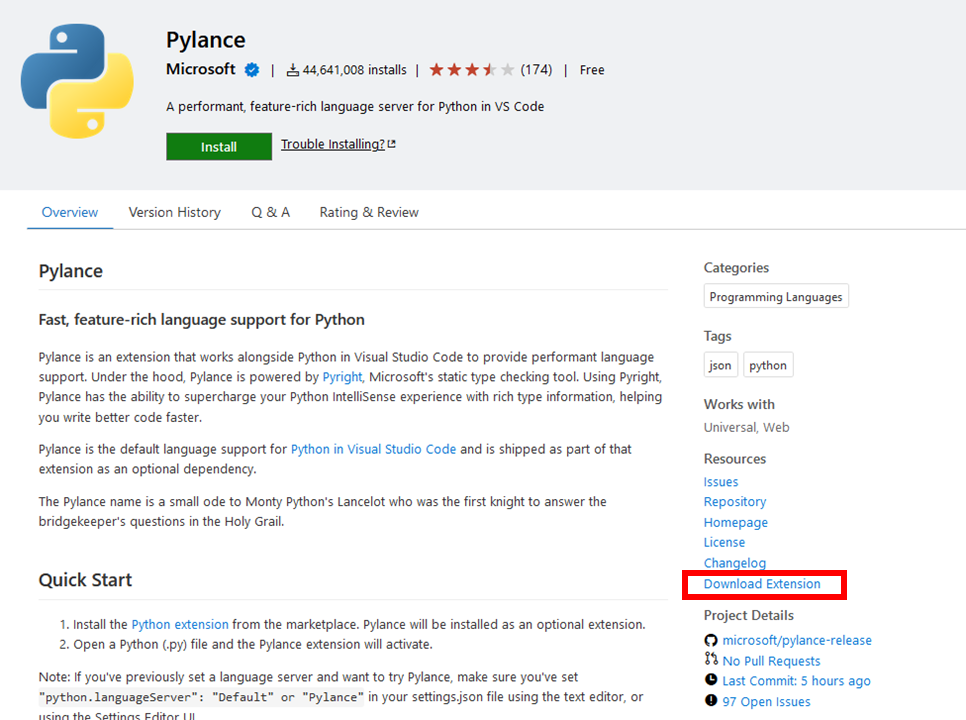
Task: Click the extension tagline under the publisher
Action: click(x=355, y=107)
